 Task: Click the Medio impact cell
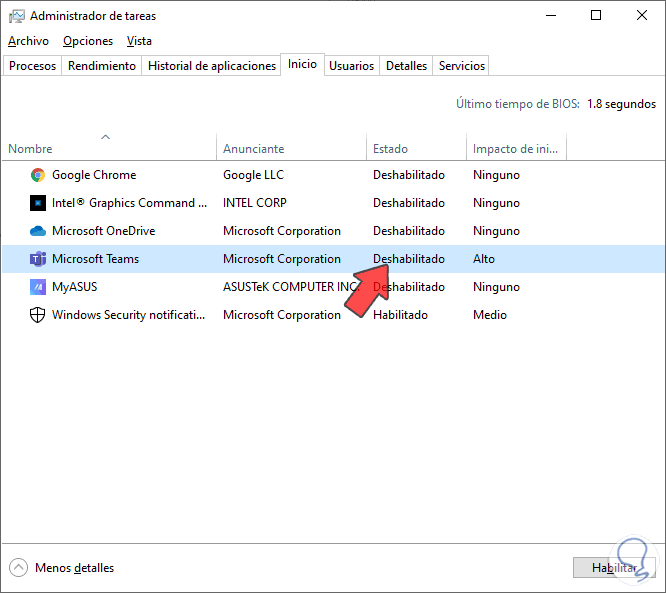490,315
